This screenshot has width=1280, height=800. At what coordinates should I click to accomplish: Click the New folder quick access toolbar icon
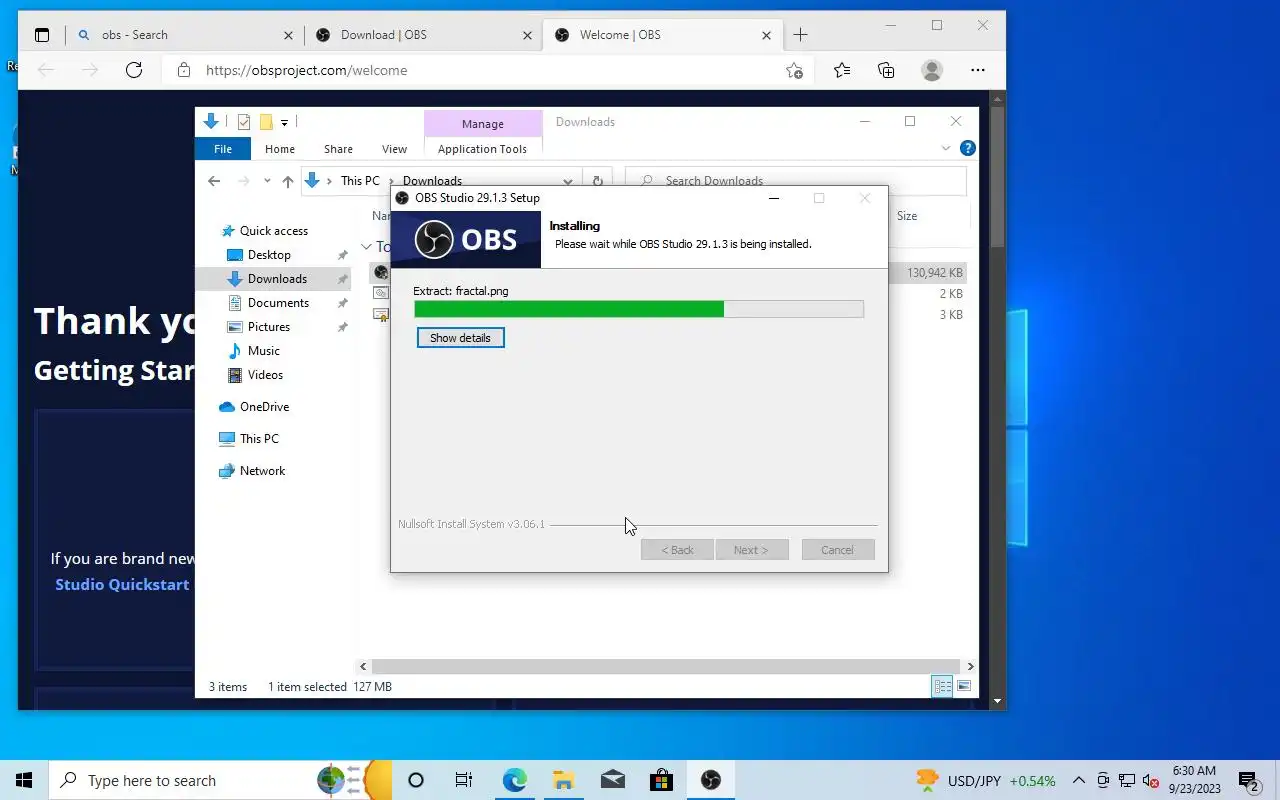[x=266, y=122]
